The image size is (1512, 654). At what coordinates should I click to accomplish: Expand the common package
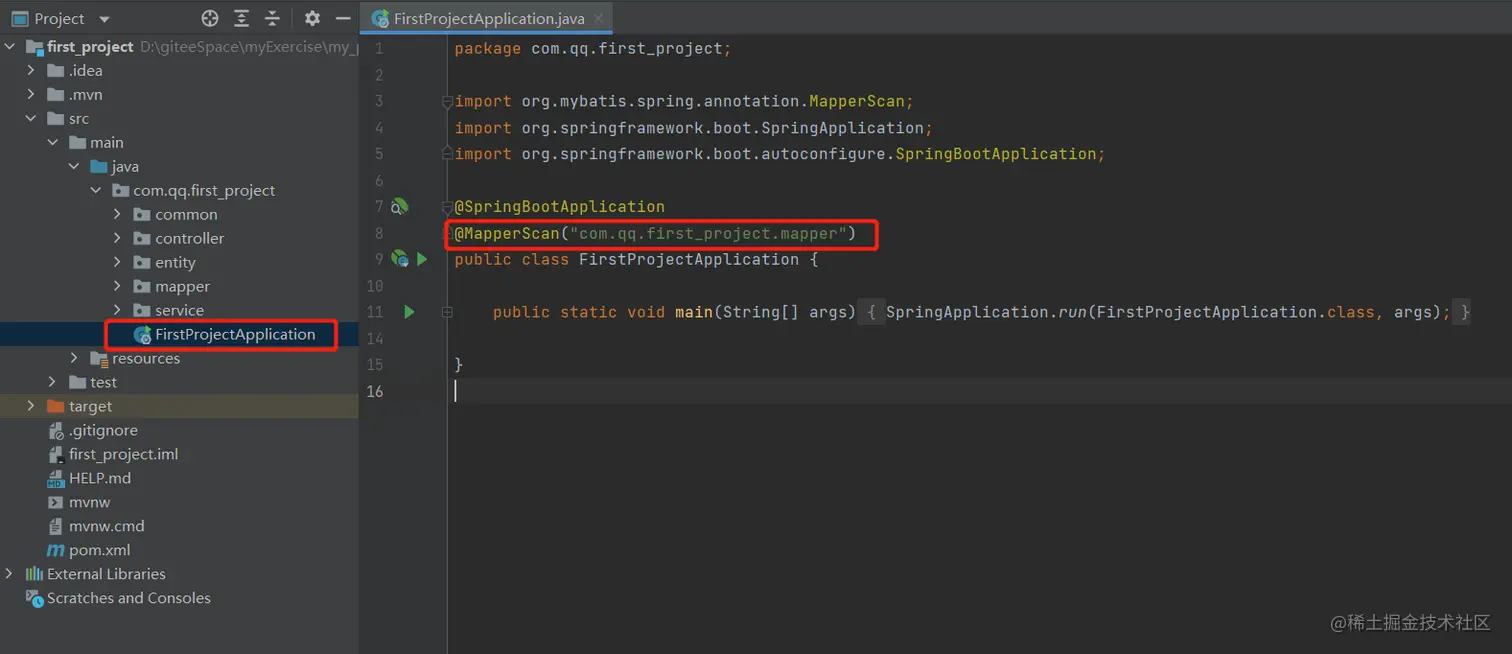click(x=117, y=214)
